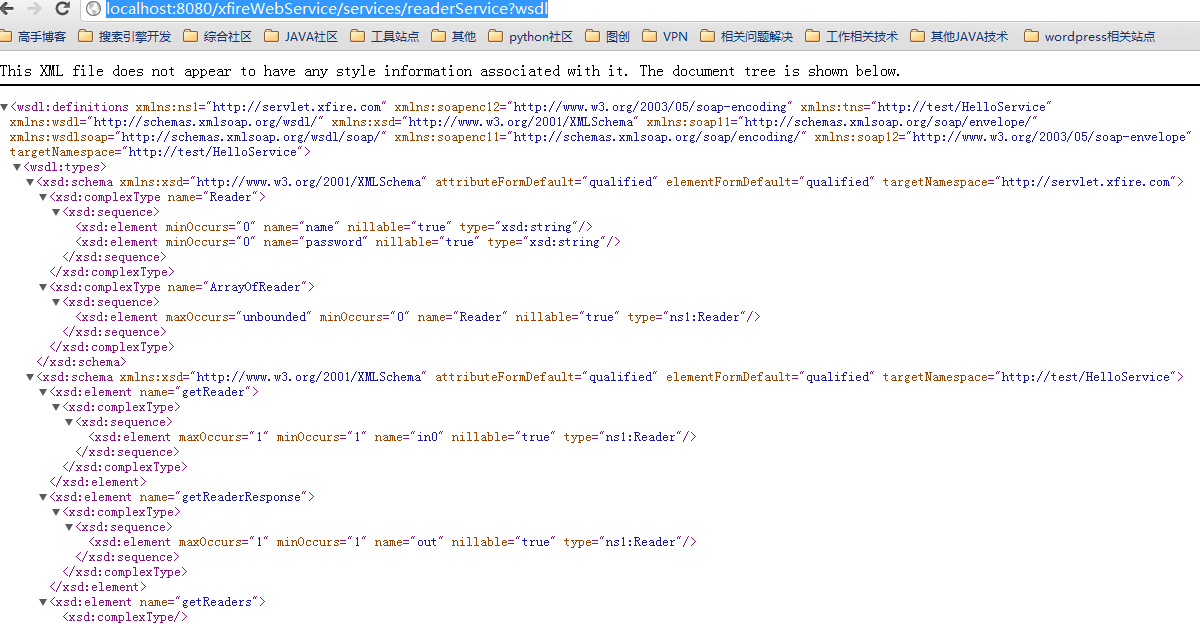Collapse the xsd:element name="getReader" node

pyautogui.click(x=43, y=392)
